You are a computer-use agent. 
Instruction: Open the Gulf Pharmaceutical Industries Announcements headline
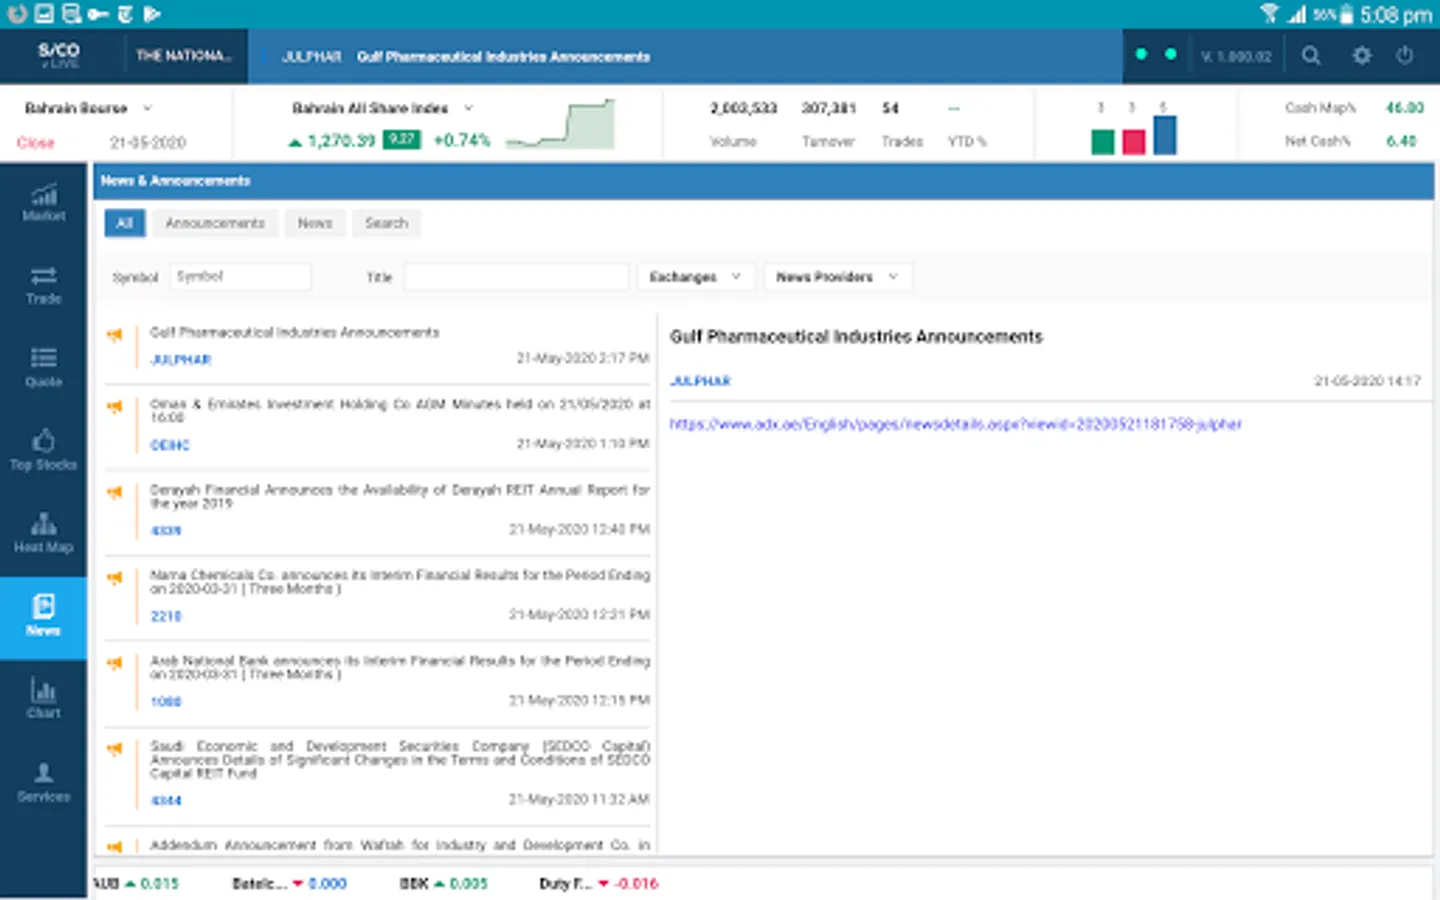coord(294,332)
